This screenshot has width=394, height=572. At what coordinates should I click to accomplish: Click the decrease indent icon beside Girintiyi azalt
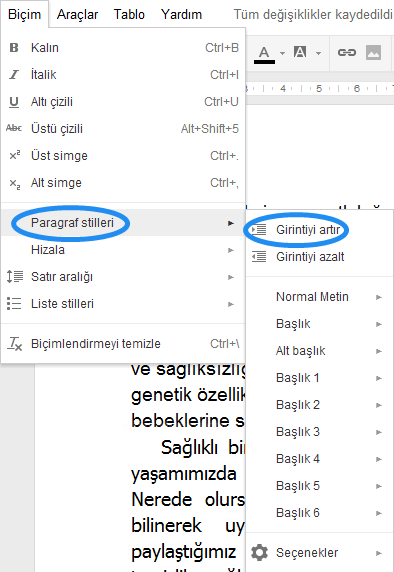pyautogui.click(x=259, y=257)
